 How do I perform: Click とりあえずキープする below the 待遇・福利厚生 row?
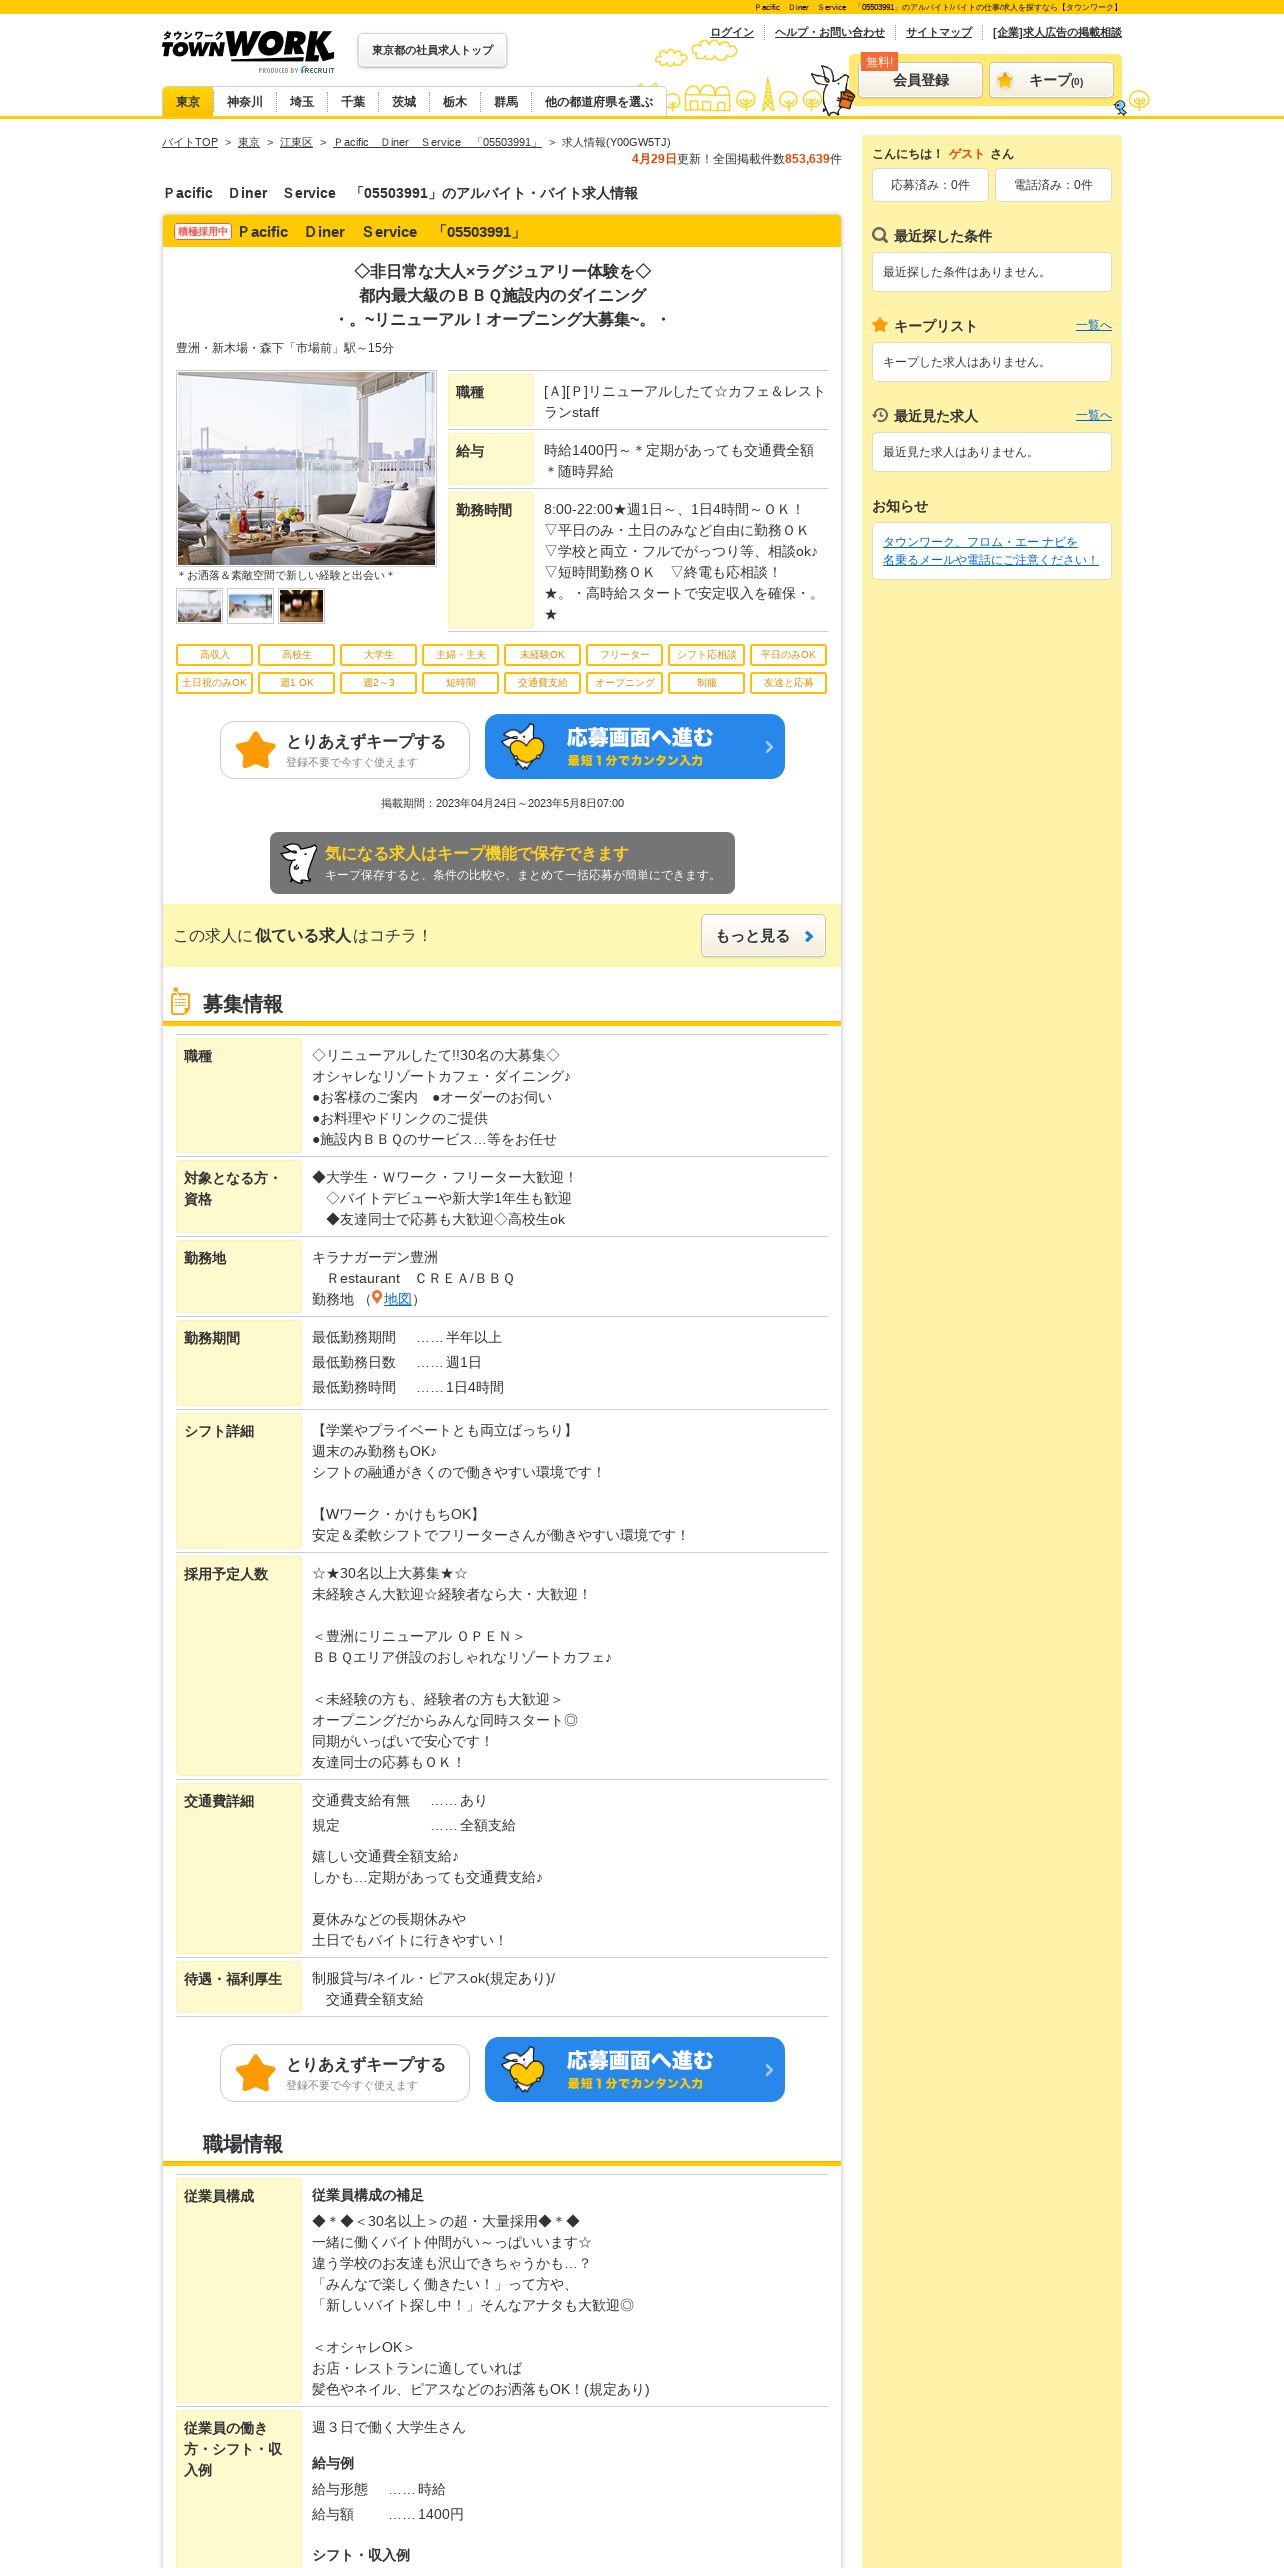(345, 2073)
